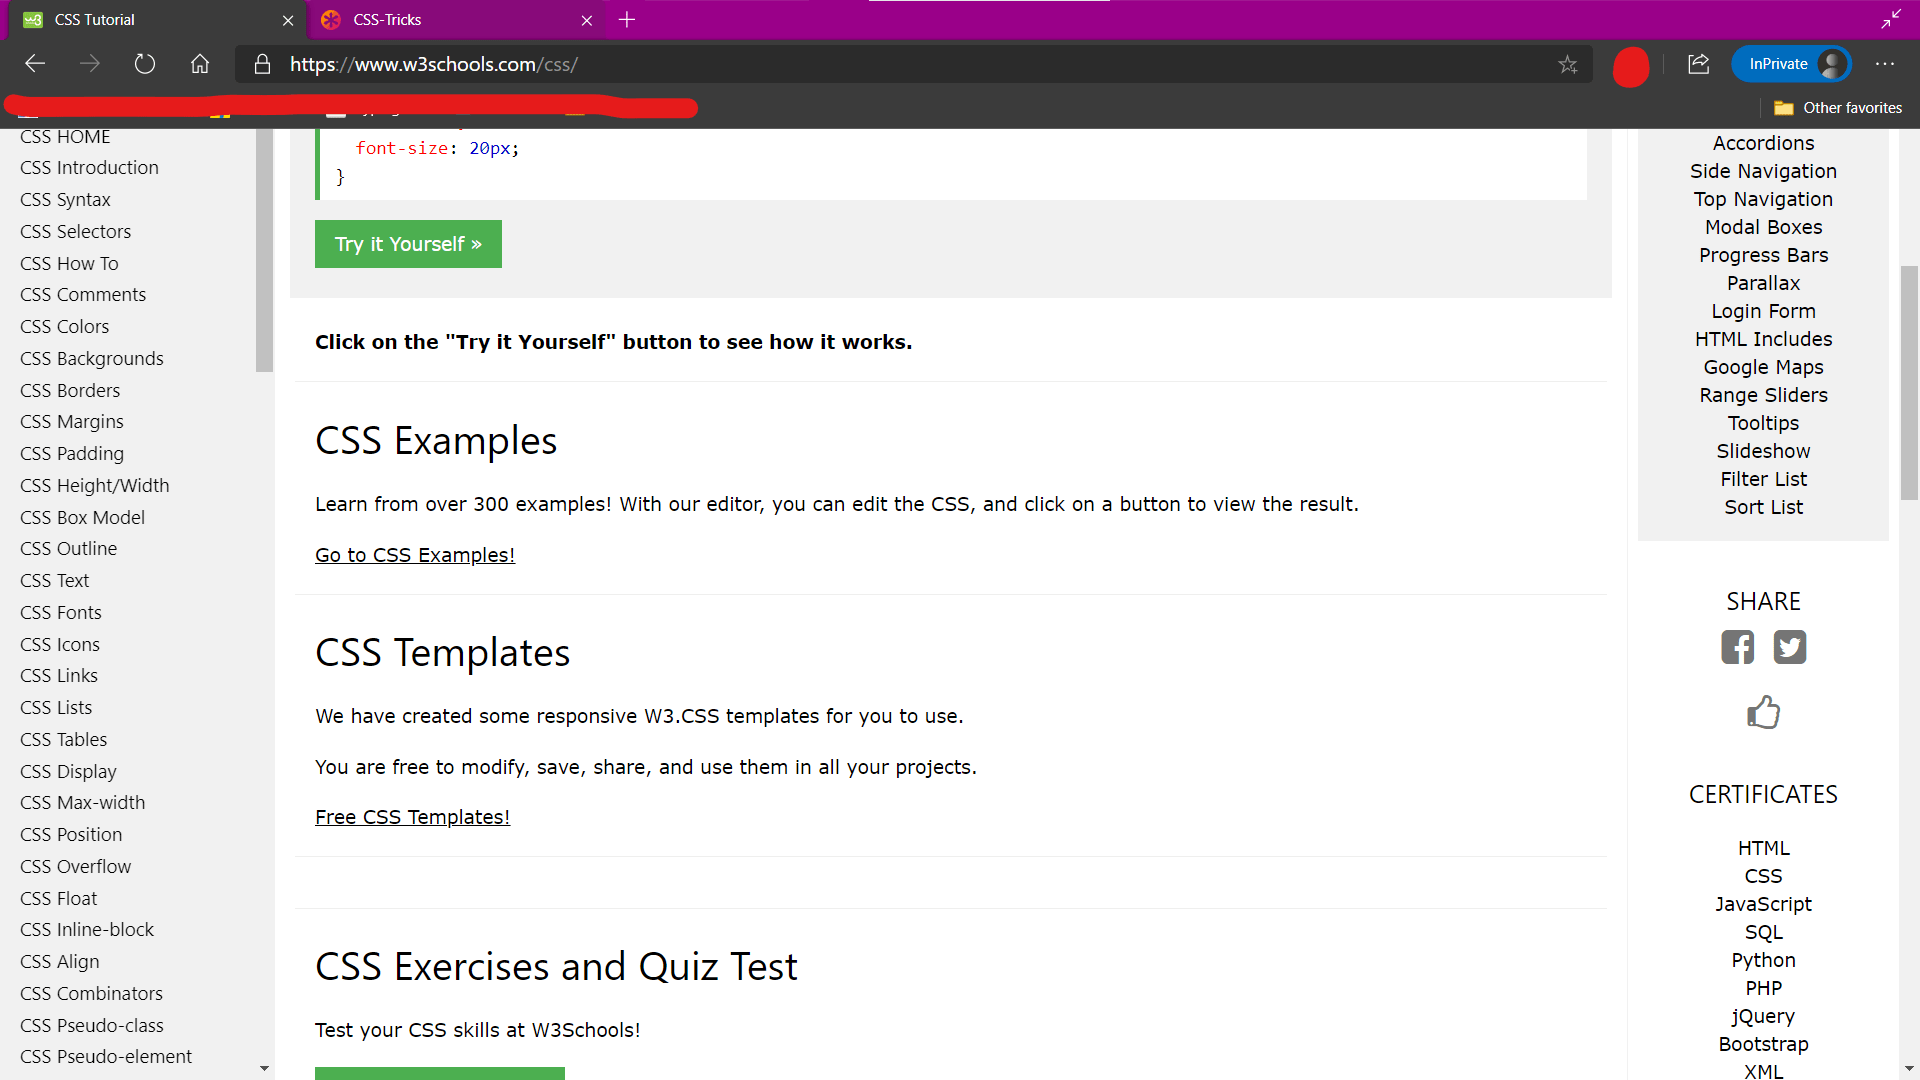
Task: Share page on Twitter icon
Action: tap(1789, 647)
